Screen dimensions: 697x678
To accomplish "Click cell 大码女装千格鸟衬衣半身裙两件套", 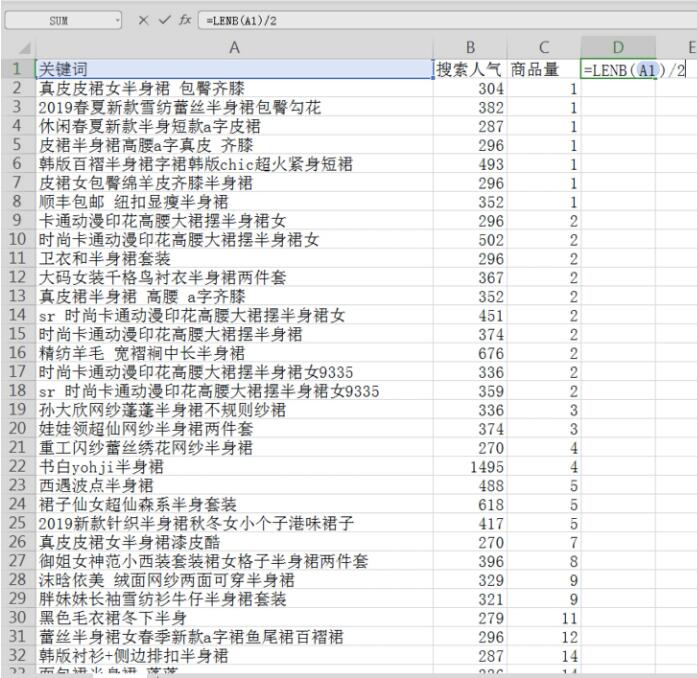I will coord(234,277).
